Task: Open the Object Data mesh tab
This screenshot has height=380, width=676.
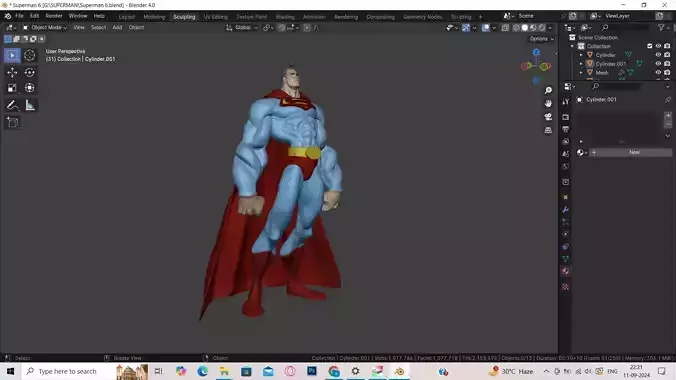Action: (x=566, y=259)
